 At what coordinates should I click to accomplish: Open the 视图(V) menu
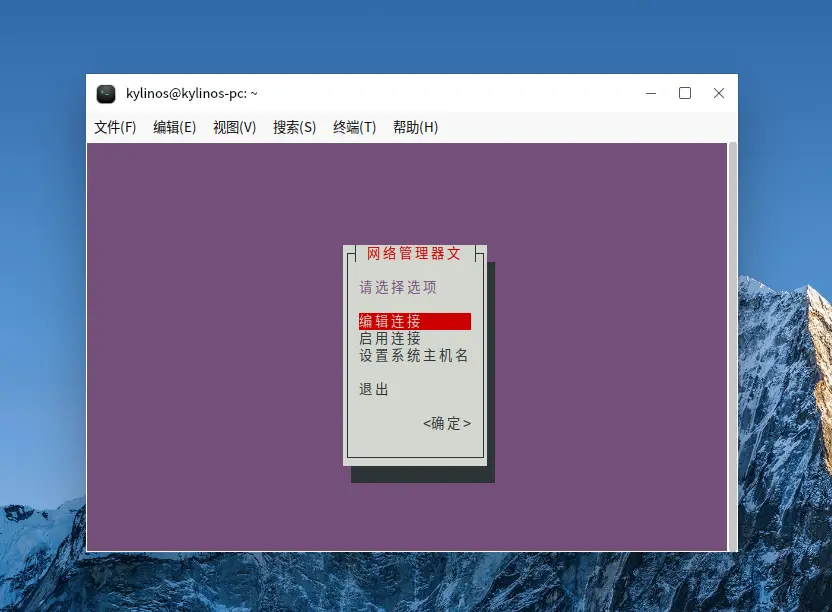[235, 127]
